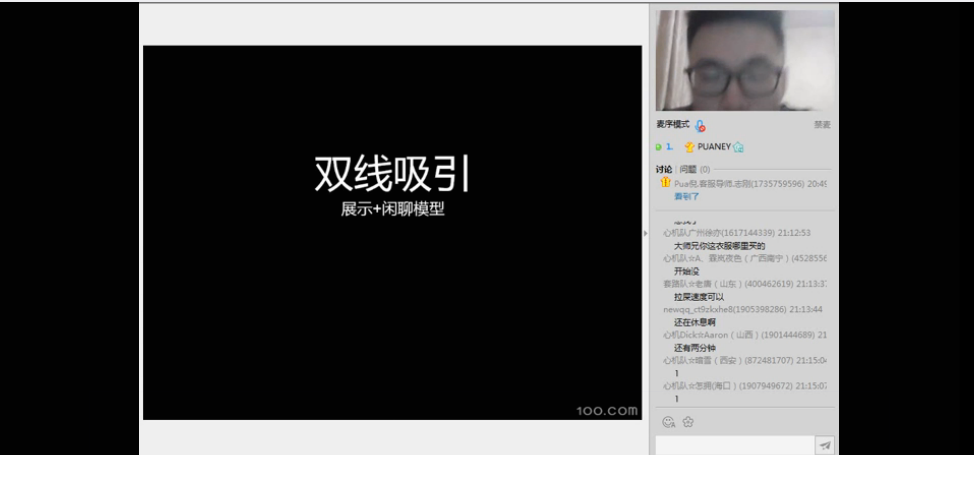Click the message '拉屎速度可以'
This screenshot has width=974, height=478.
coord(699,297)
